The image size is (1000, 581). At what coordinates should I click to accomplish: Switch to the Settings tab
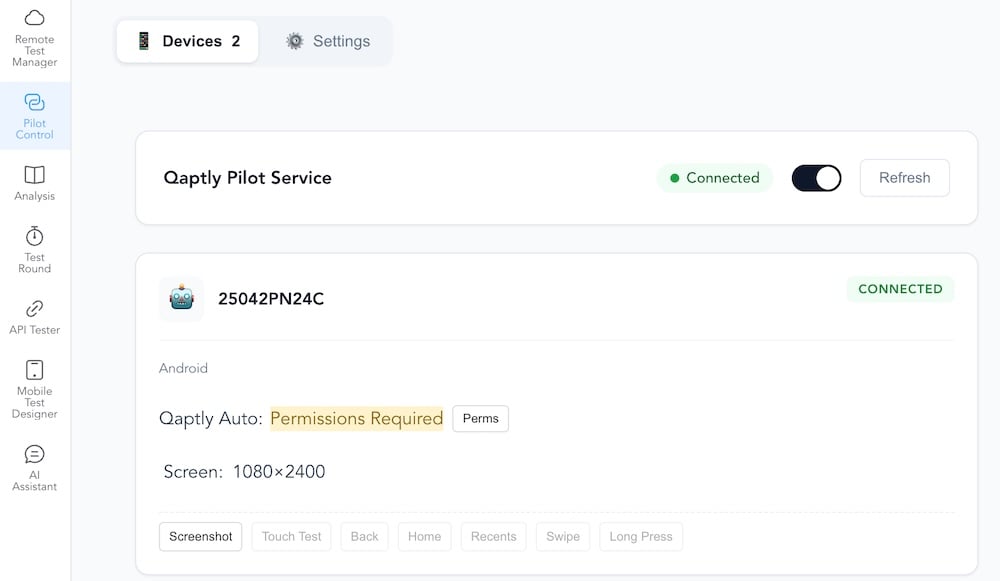pos(328,41)
